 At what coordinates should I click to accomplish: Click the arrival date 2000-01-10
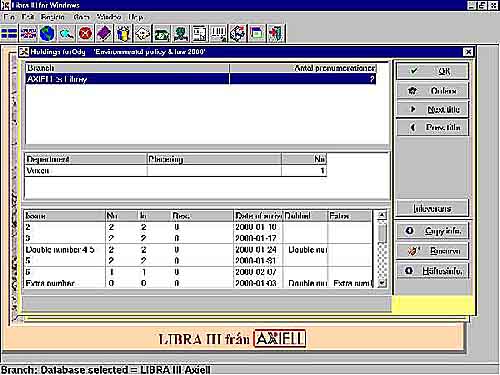pos(256,227)
